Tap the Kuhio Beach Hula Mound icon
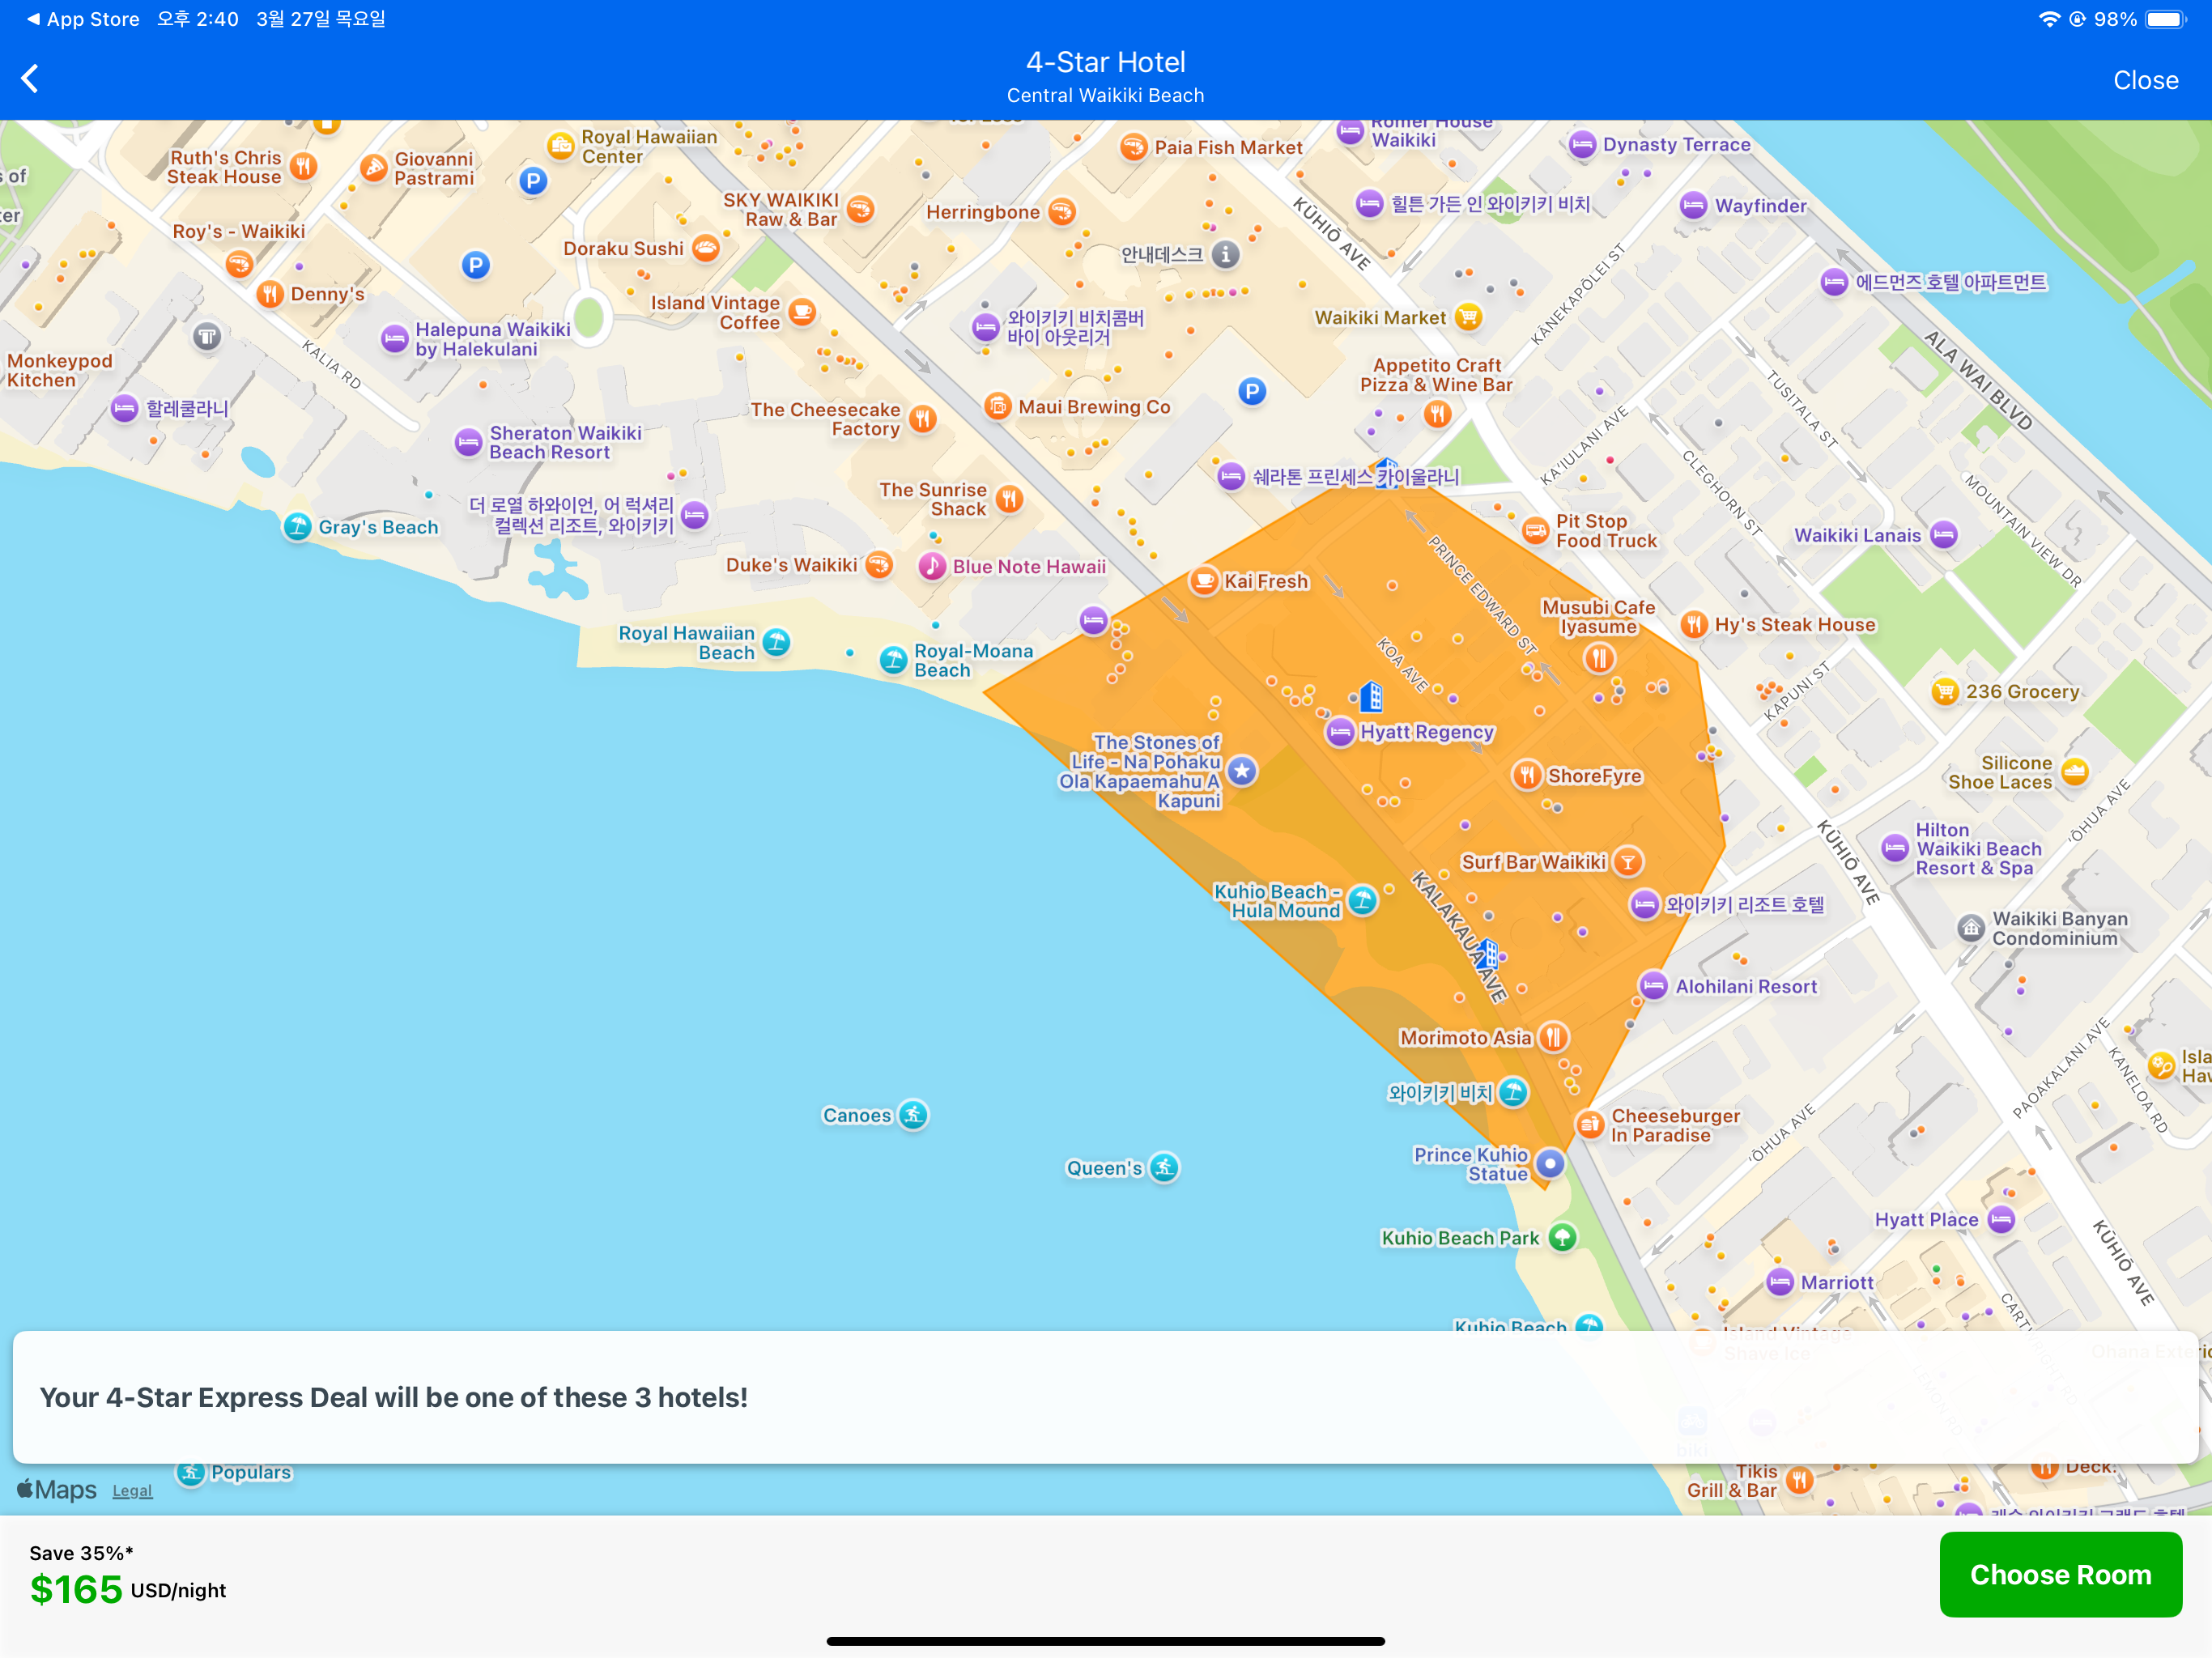This screenshot has width=2212, height=1658. [x=1362, y=900]
